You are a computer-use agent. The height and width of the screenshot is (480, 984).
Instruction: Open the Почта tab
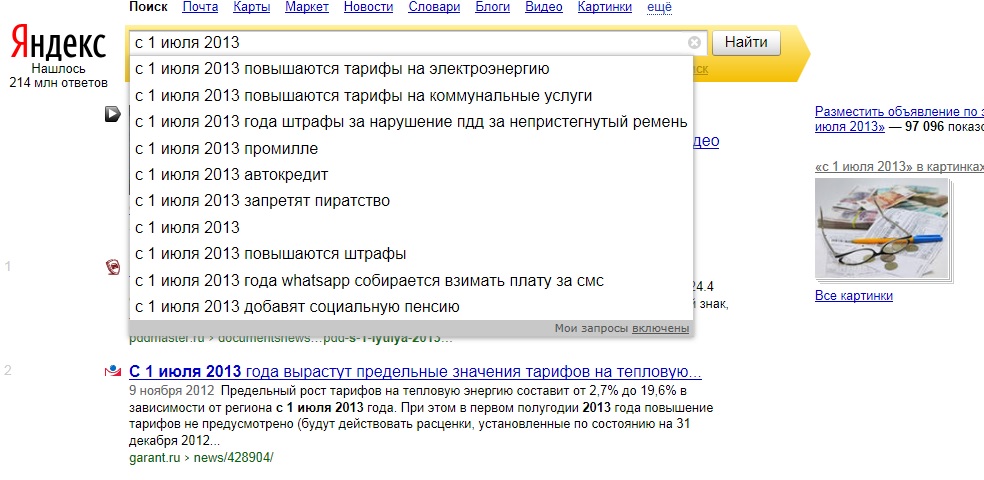tap(200, 7)
